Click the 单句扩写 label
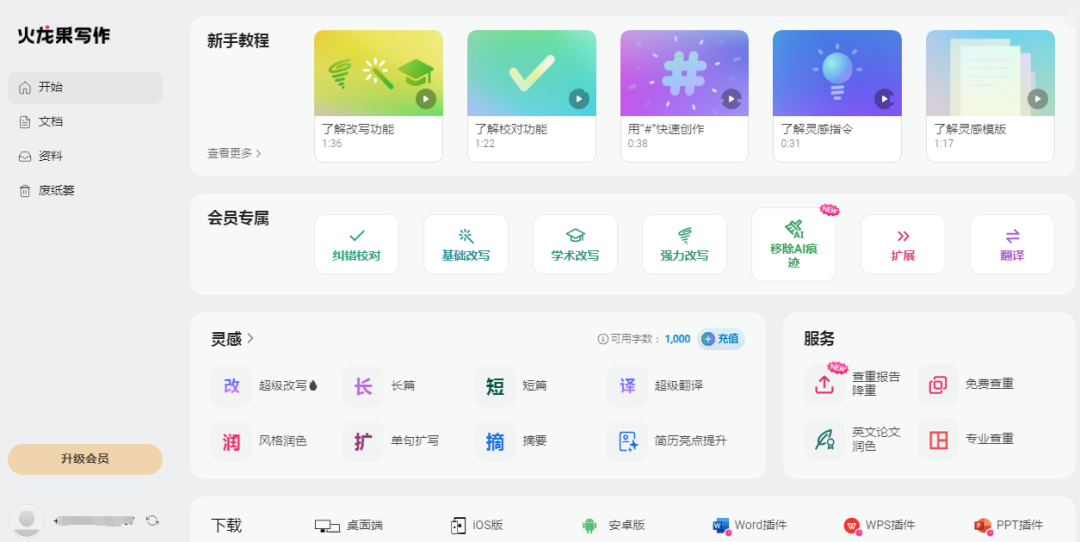1080x542 pixels. coord(415,441)
